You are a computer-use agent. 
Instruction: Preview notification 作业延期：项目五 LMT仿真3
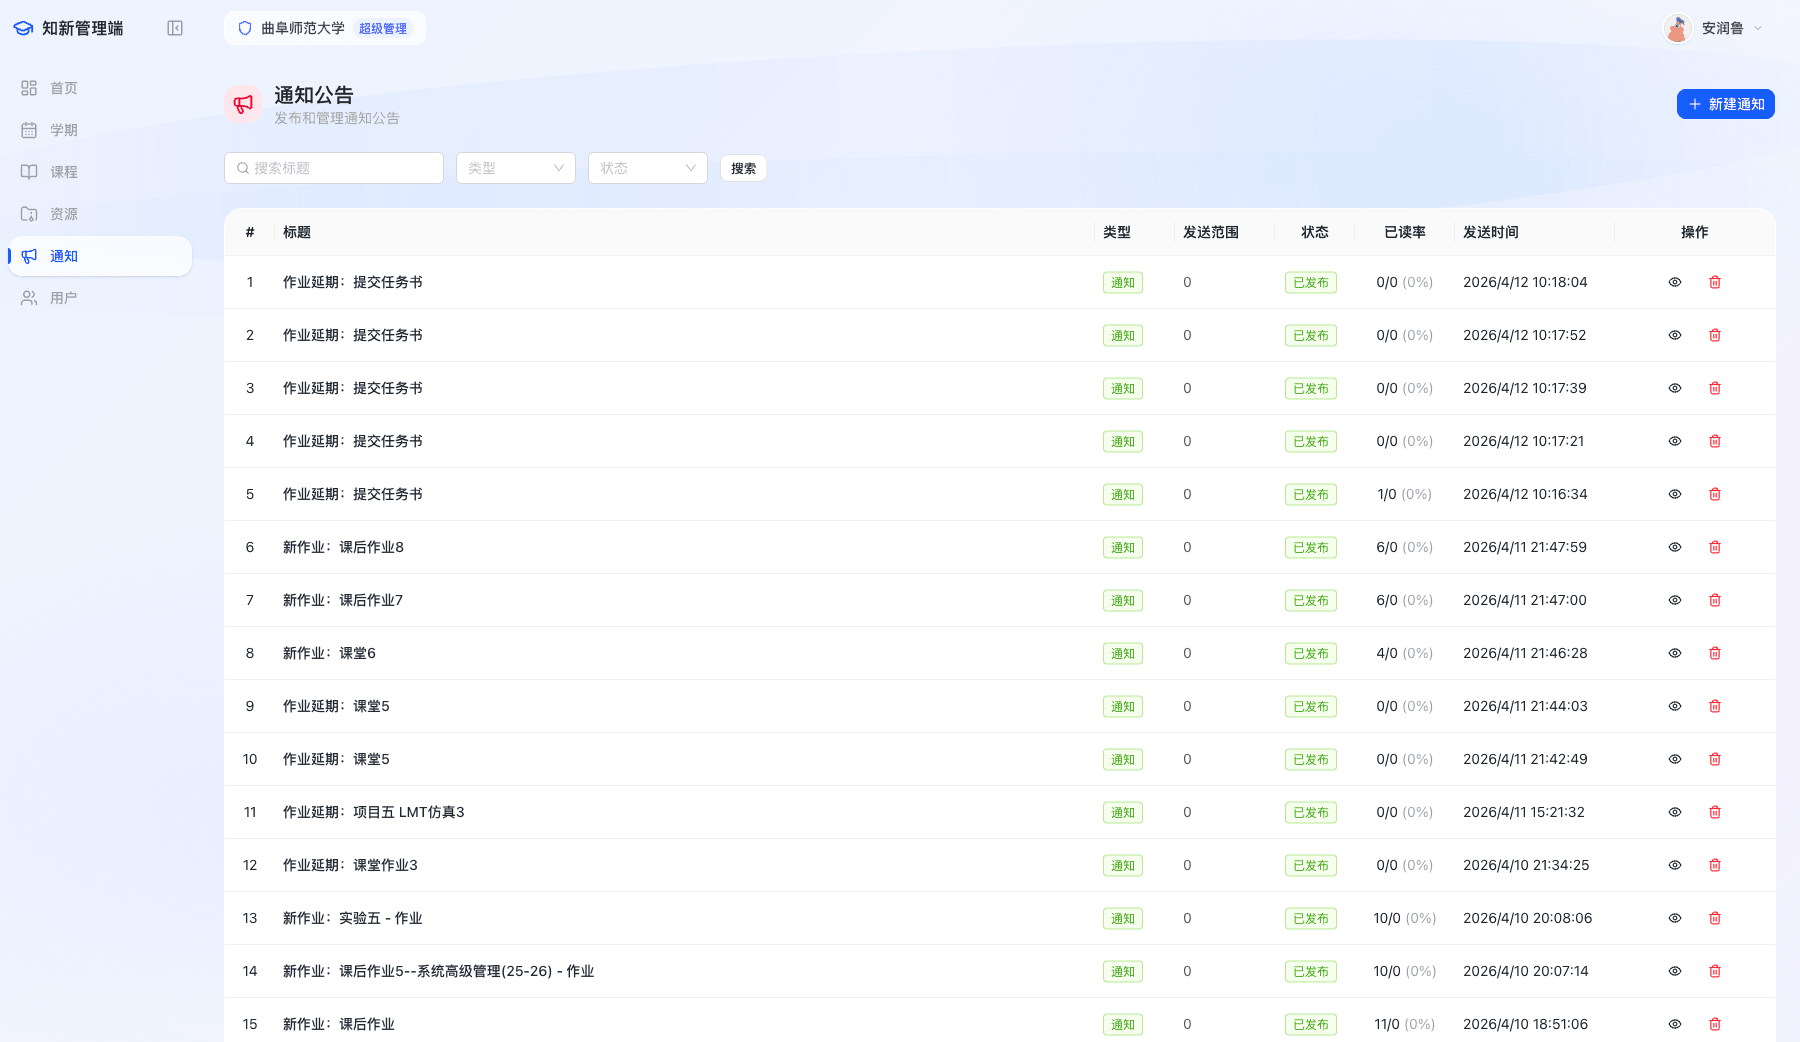pos(1675,812)
